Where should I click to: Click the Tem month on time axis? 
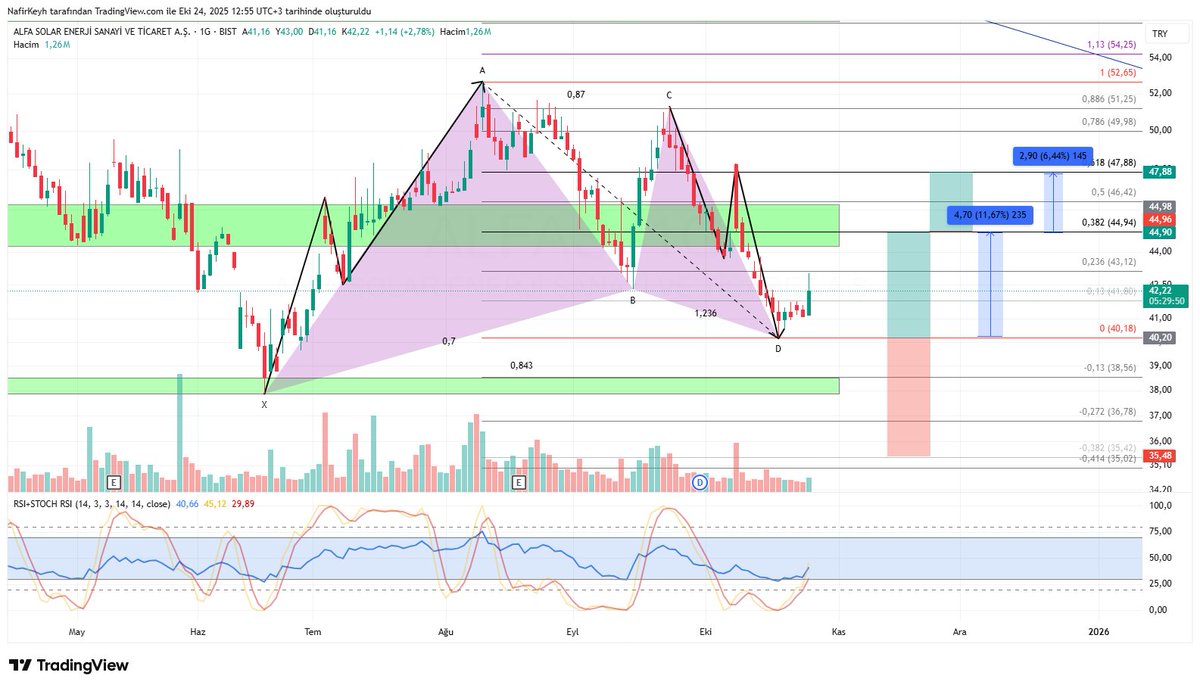[x=313, y=632]
